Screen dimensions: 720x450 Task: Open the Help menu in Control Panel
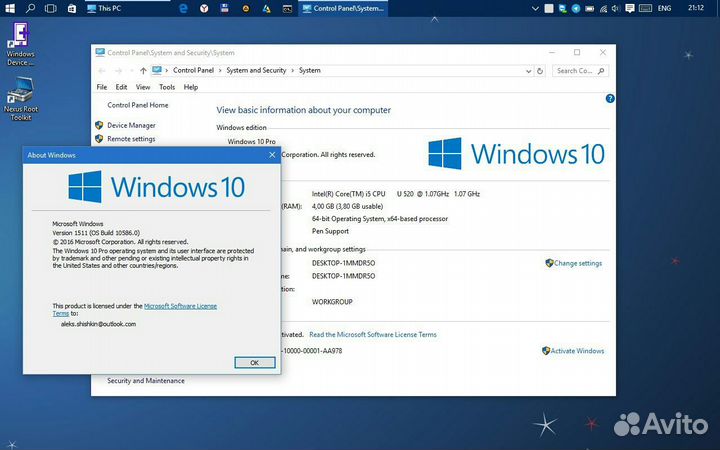(191, 87)
